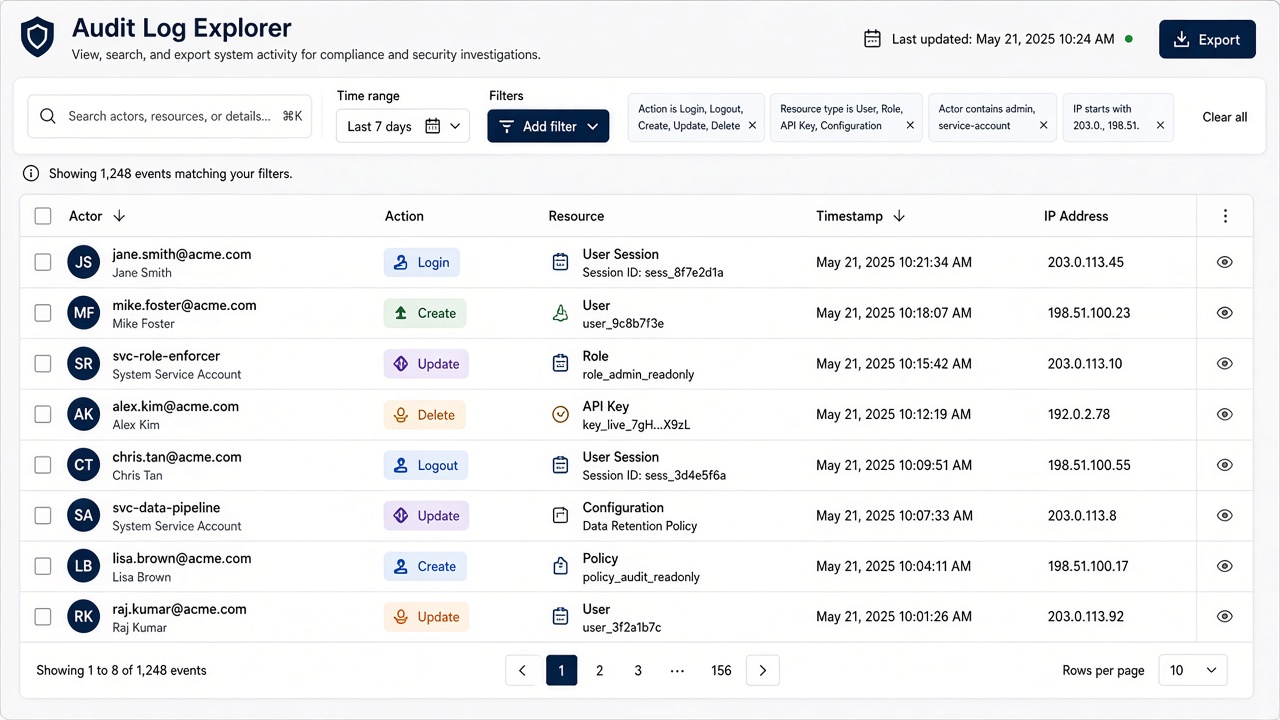View details for raj.kumar@acme.com event
The height and width of the screenshot is (720, 1280).
(x=1224, y=617)
